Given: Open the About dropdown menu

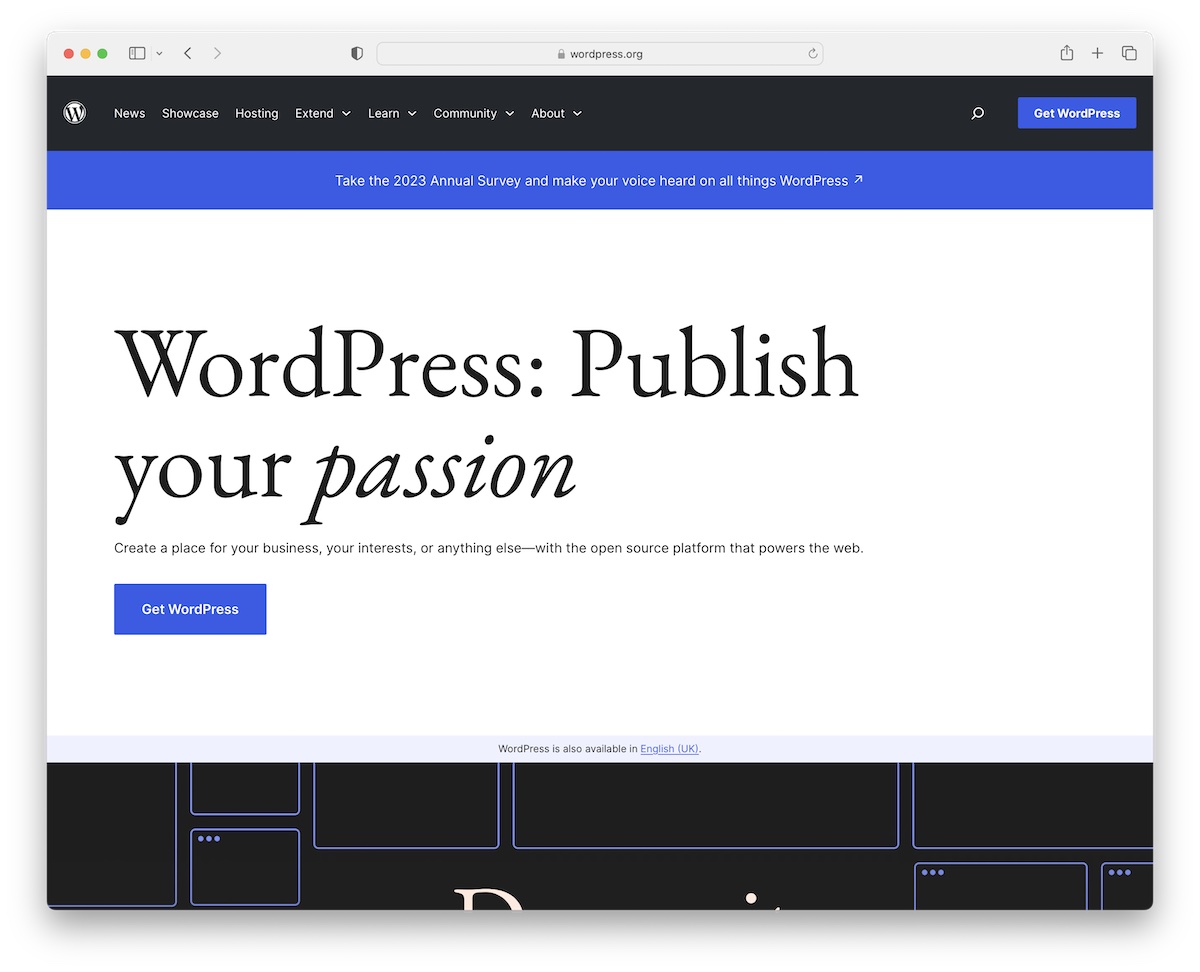Looking at the screenshot, I should pyautogui.click(x=555, y=113).
